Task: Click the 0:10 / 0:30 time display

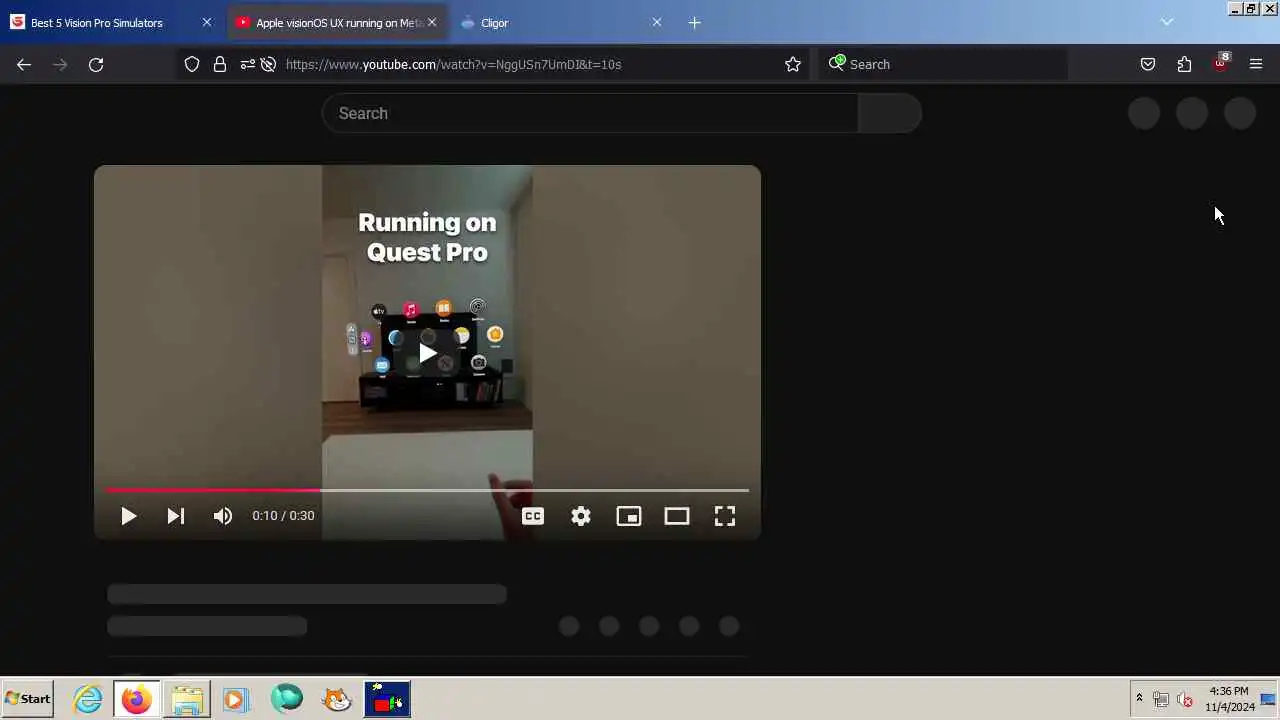Action: click(x=283, y=516)
